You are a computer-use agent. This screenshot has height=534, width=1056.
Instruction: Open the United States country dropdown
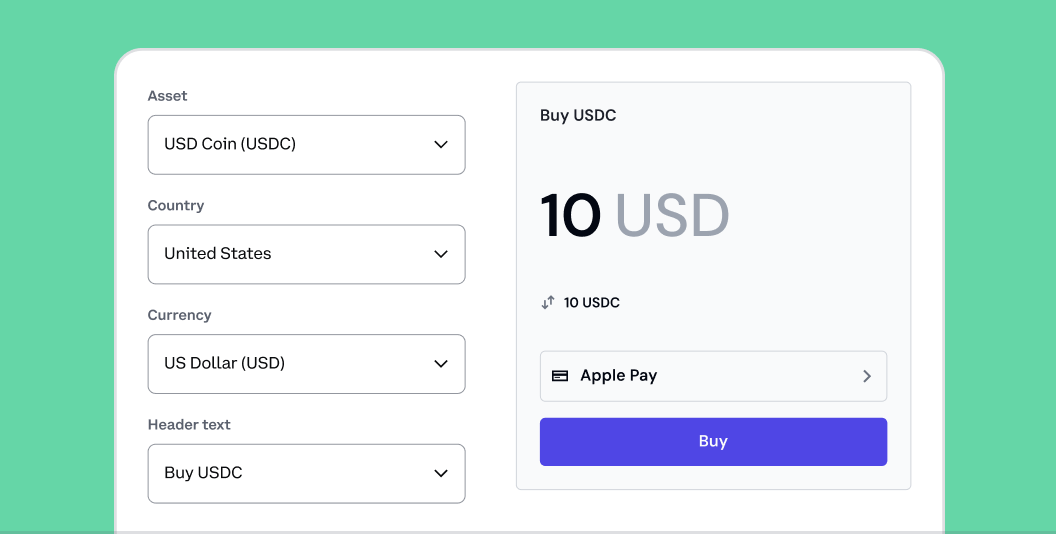click(306, 255)
